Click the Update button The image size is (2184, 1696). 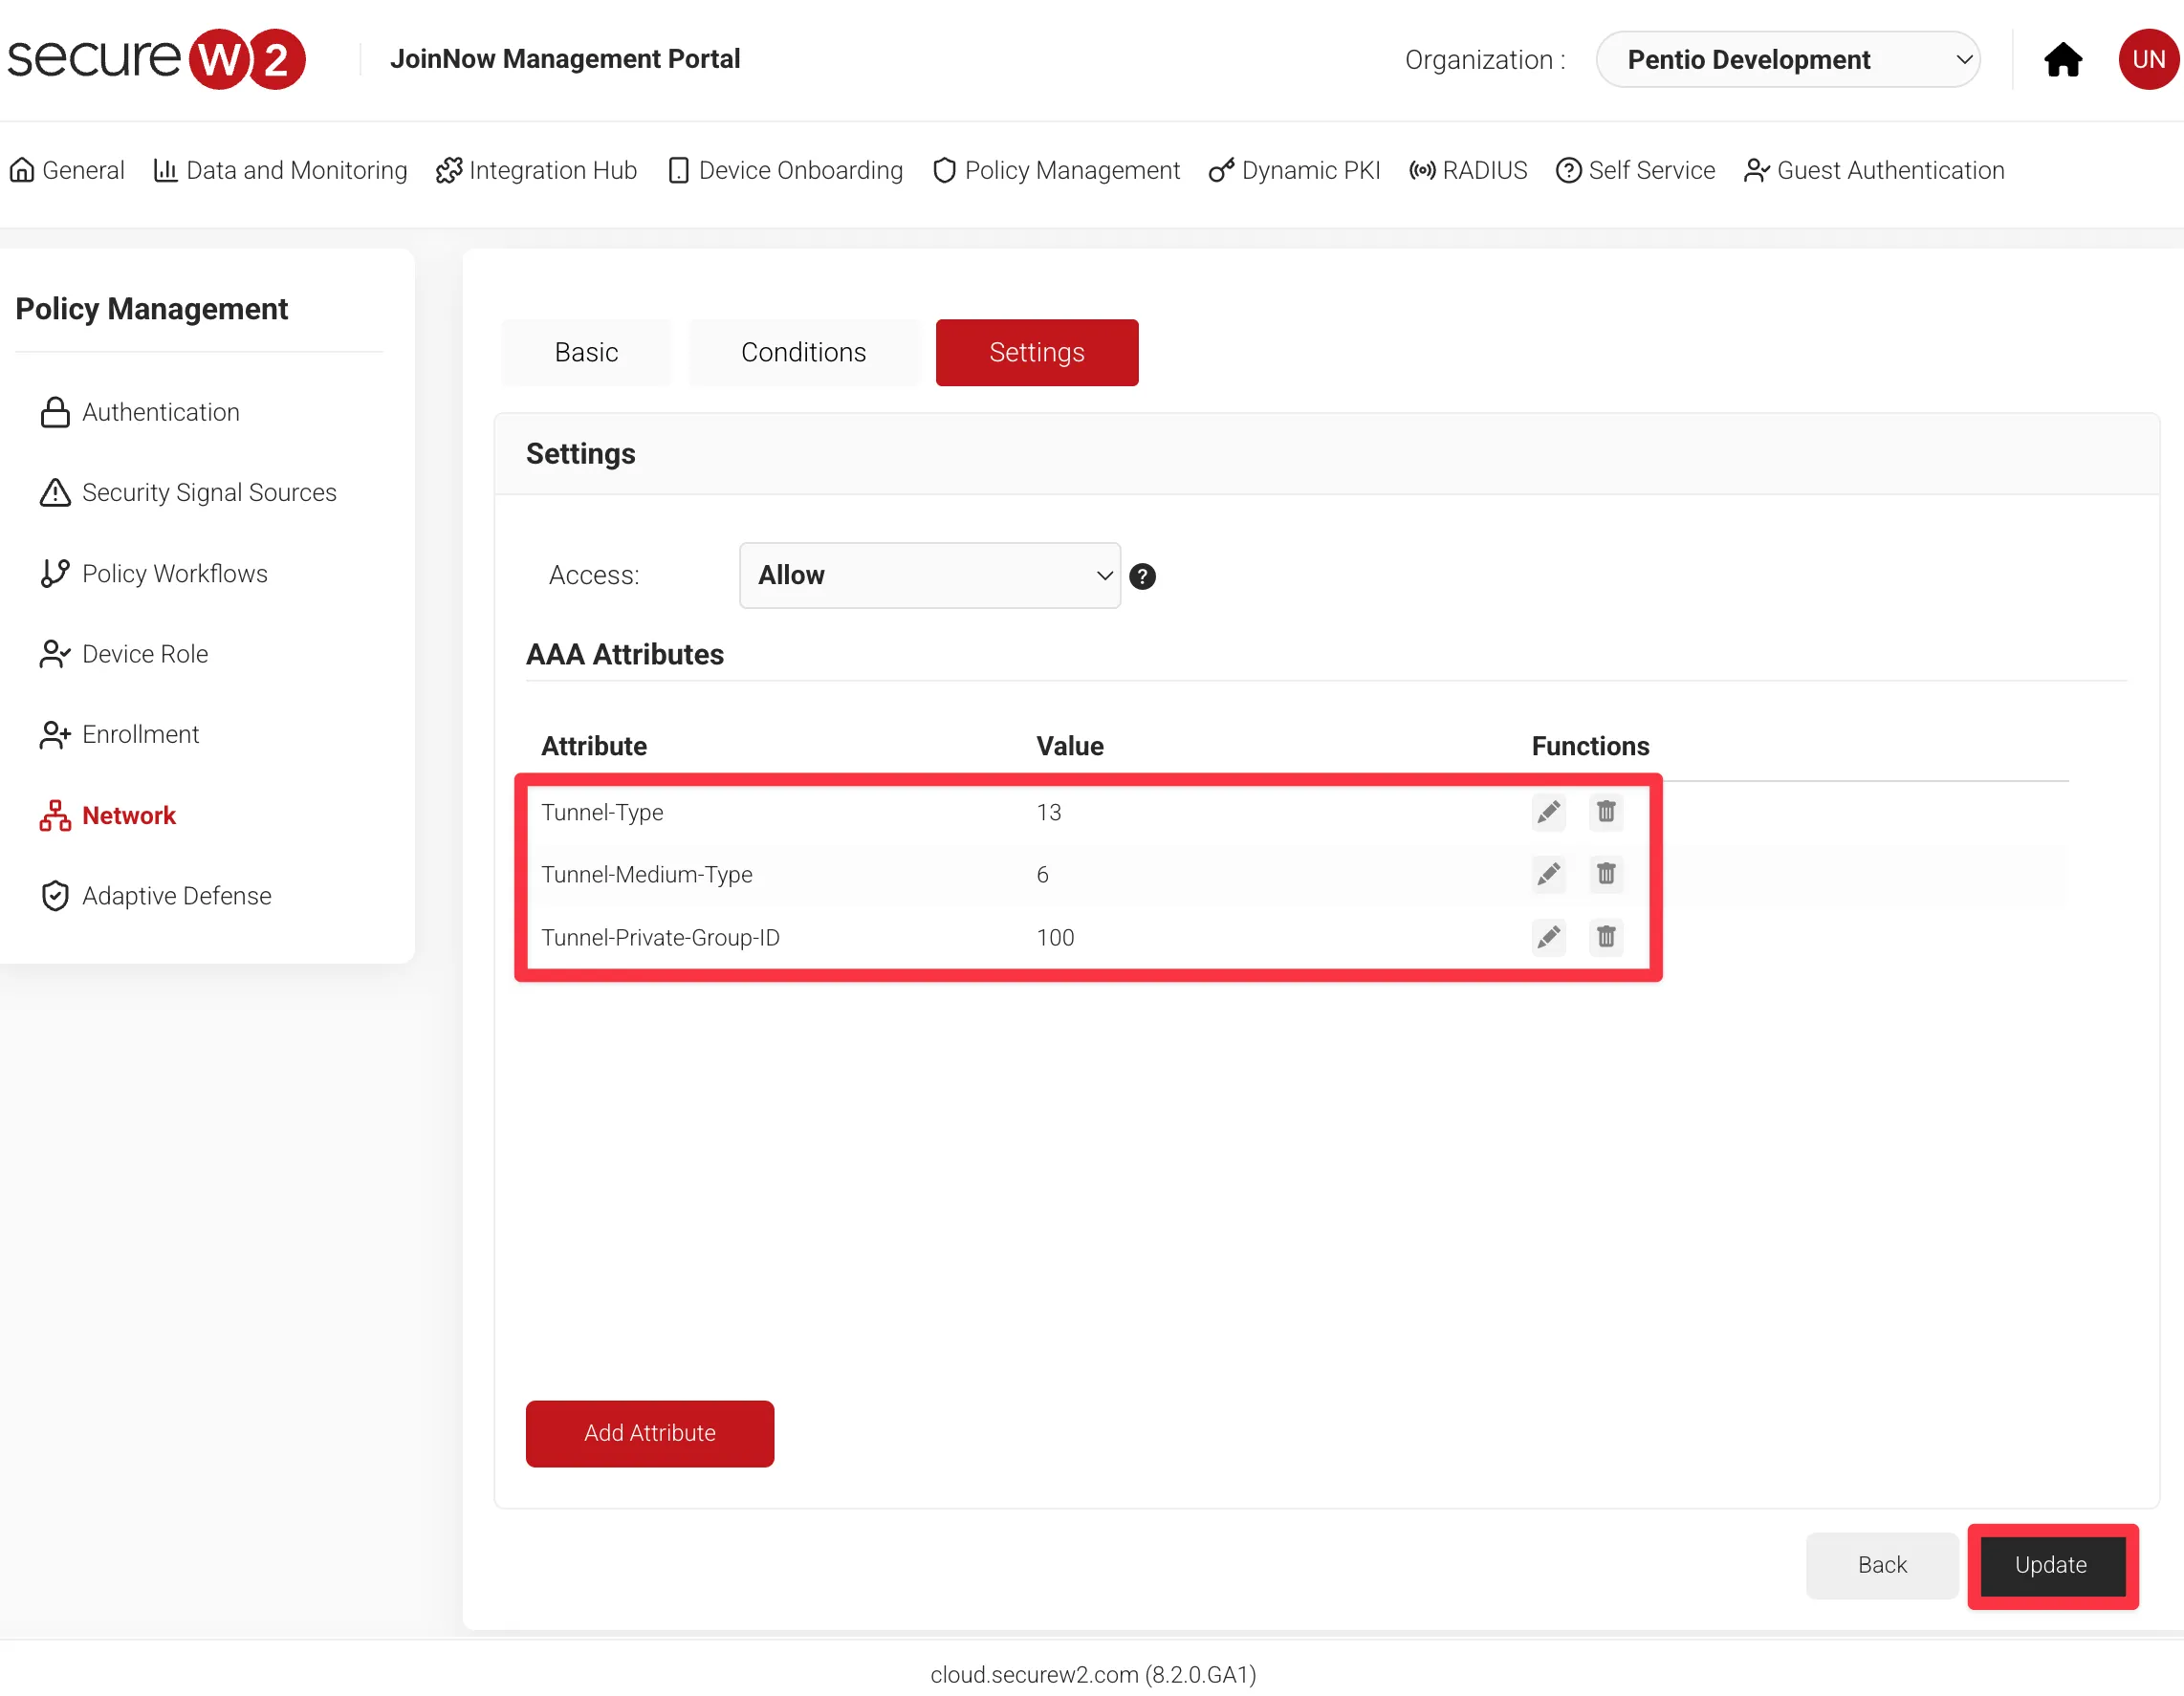click(x=2050, y=1565)
